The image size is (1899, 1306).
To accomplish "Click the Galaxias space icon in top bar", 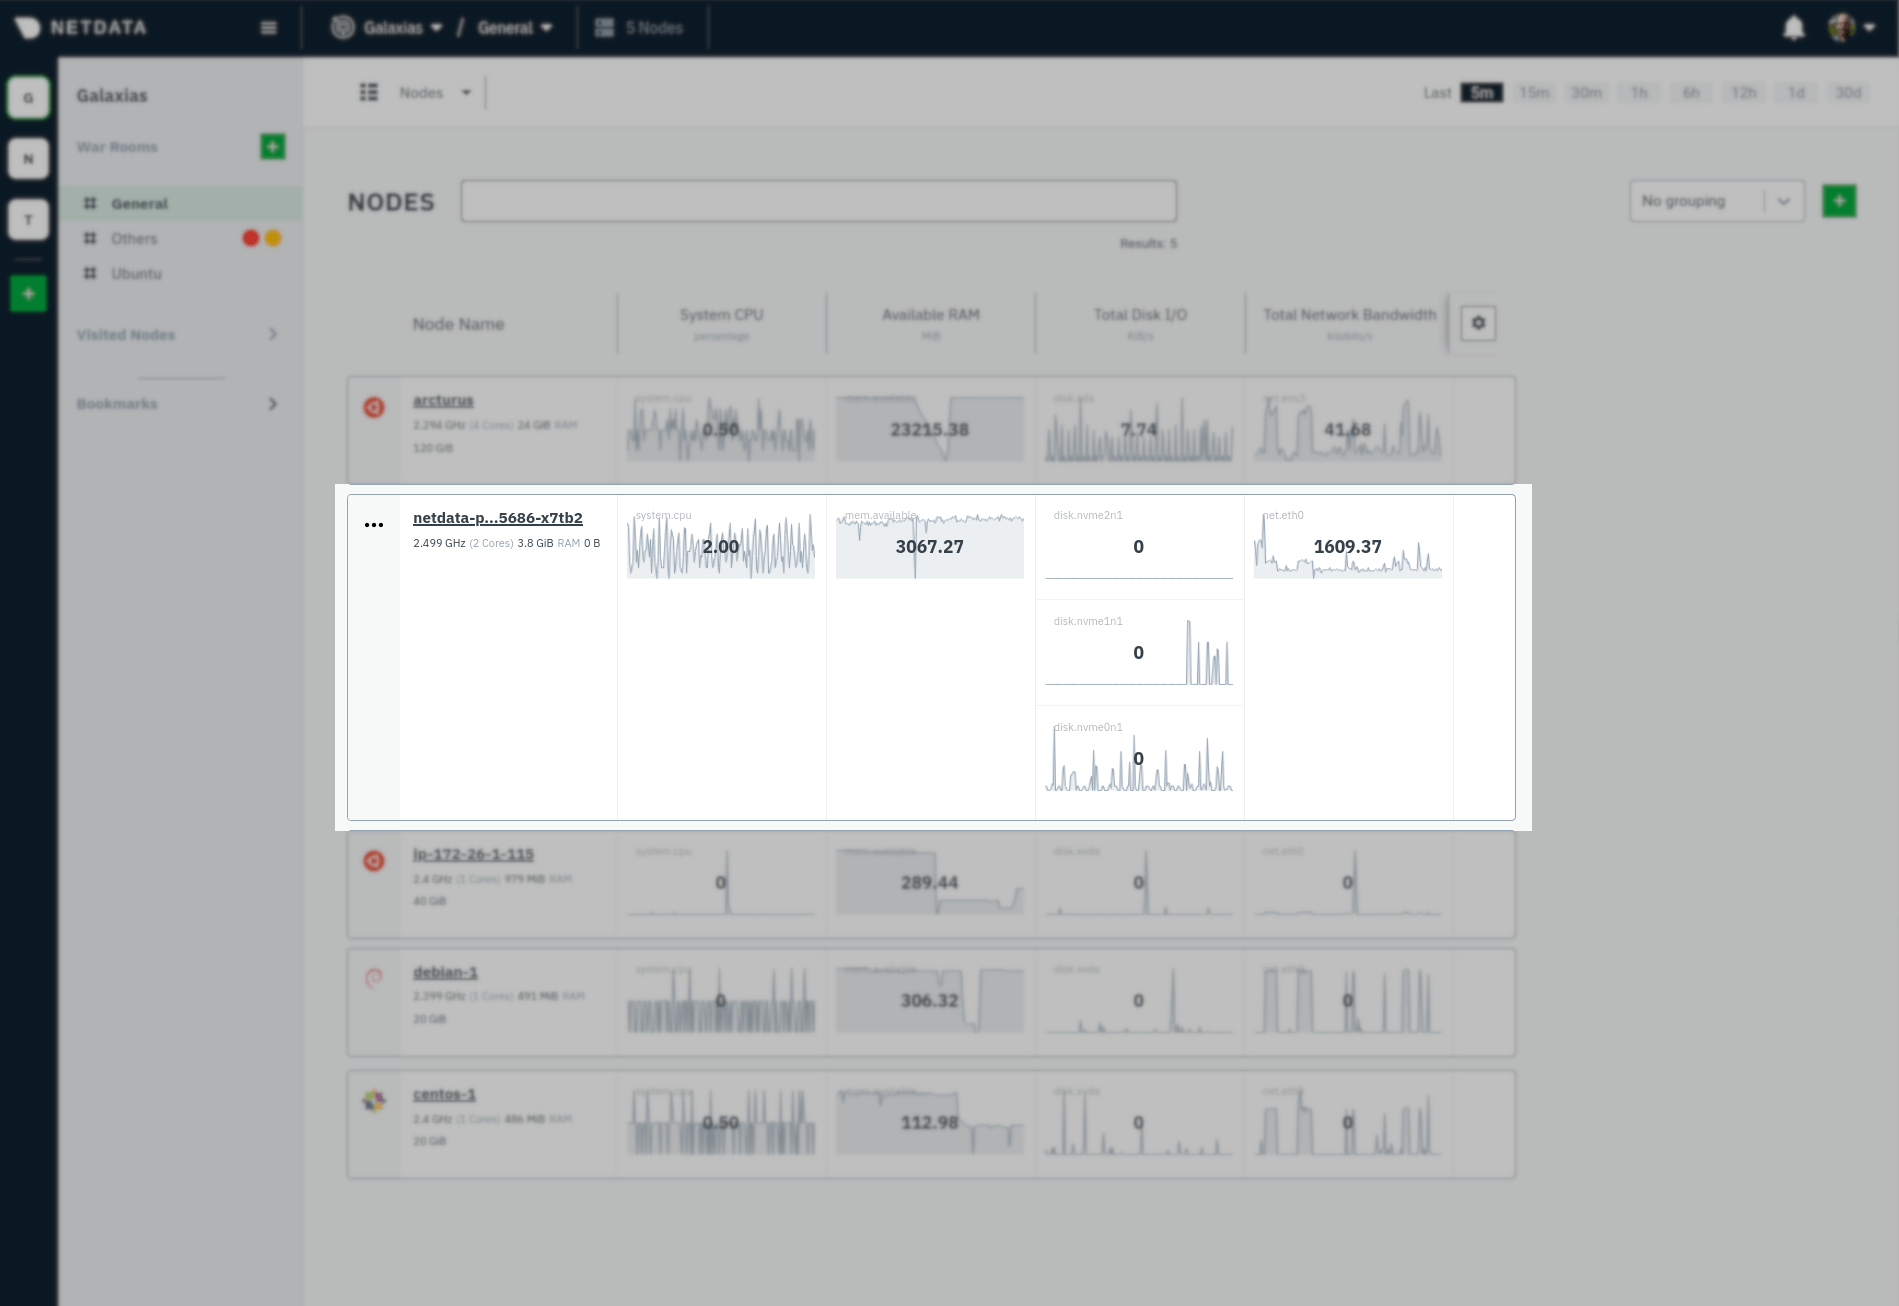I will click(343, 28).
